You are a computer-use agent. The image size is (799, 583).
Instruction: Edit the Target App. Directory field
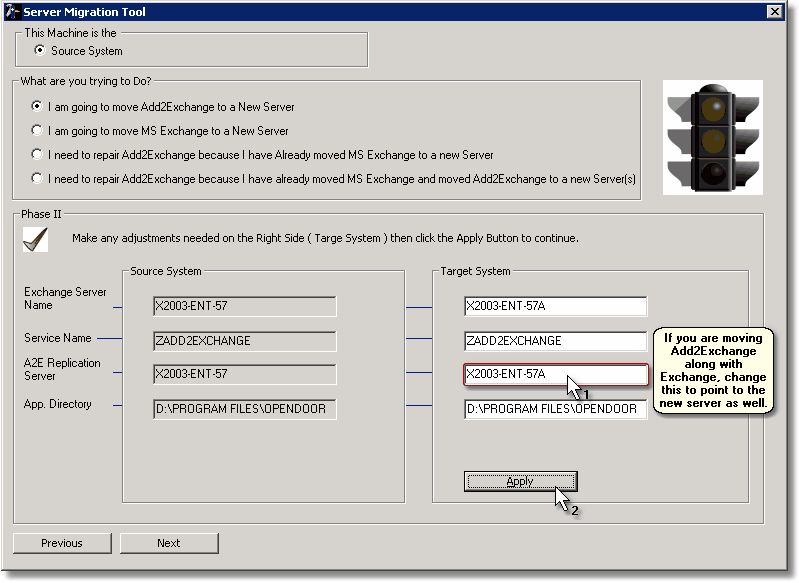pos(555,409)
